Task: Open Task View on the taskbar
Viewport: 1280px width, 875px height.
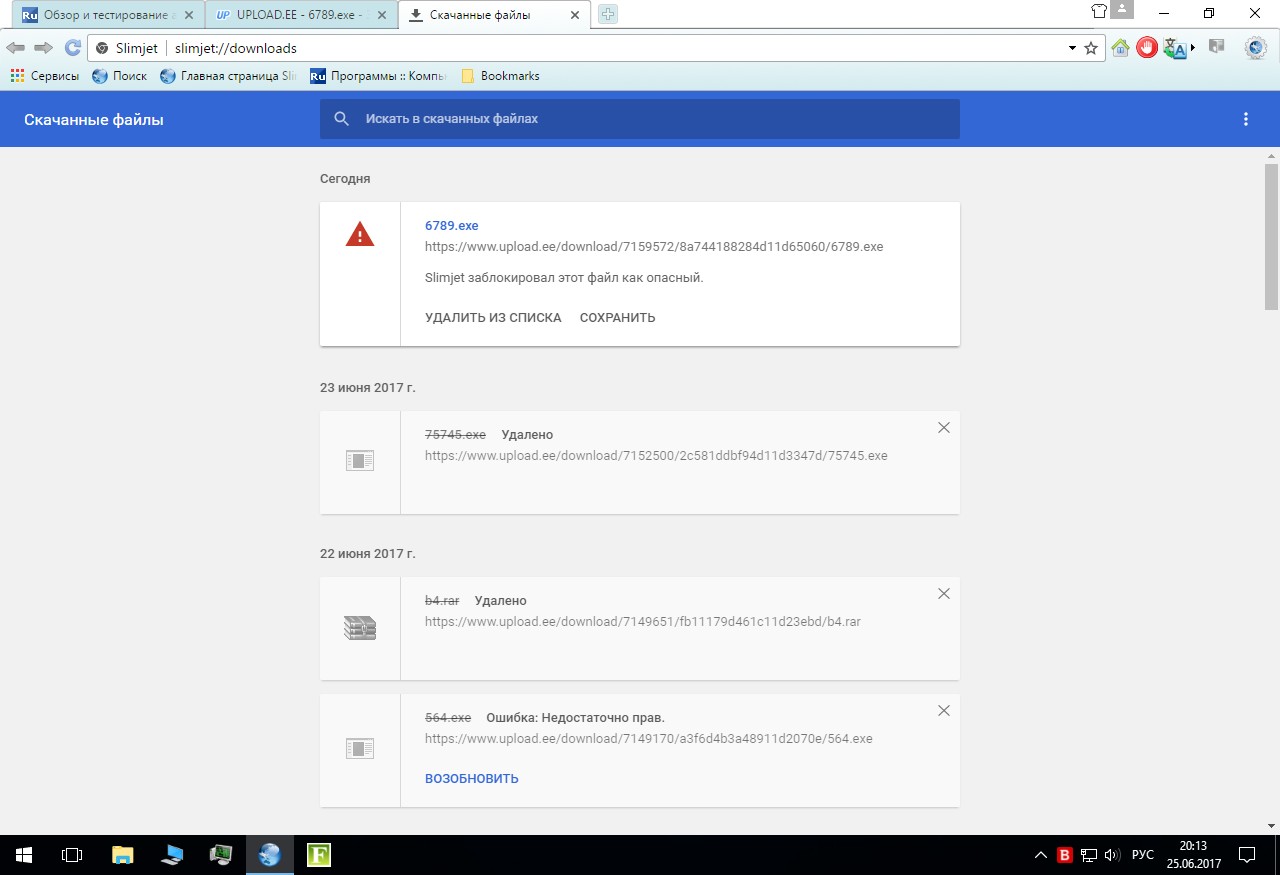Action: point(72,855)
